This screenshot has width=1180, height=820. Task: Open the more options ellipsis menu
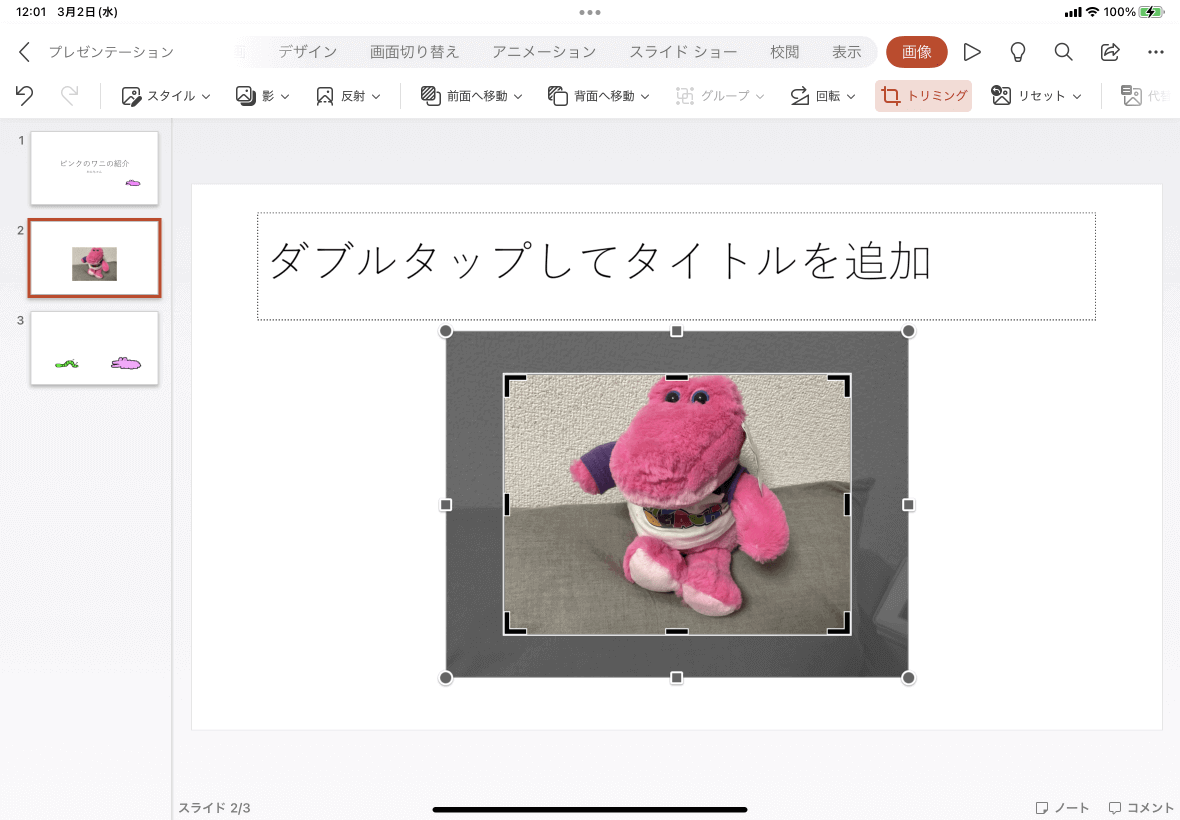coord(1156,52)
